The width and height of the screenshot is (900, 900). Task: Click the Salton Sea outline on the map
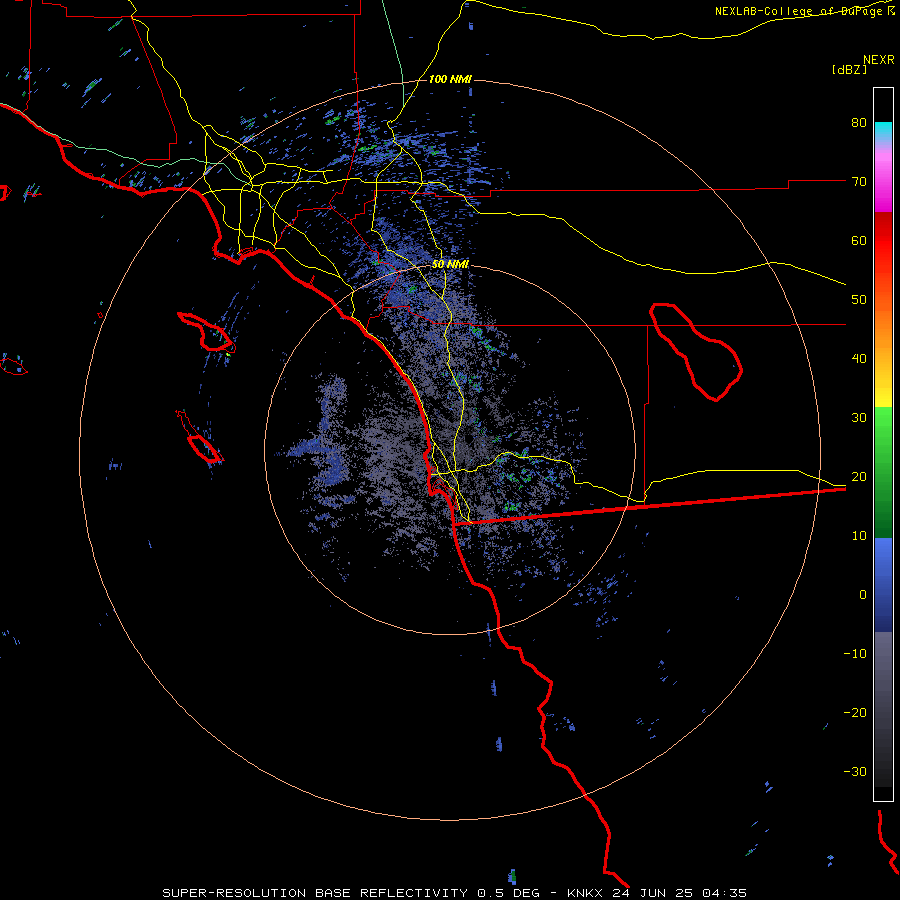[x=696, y=351]
